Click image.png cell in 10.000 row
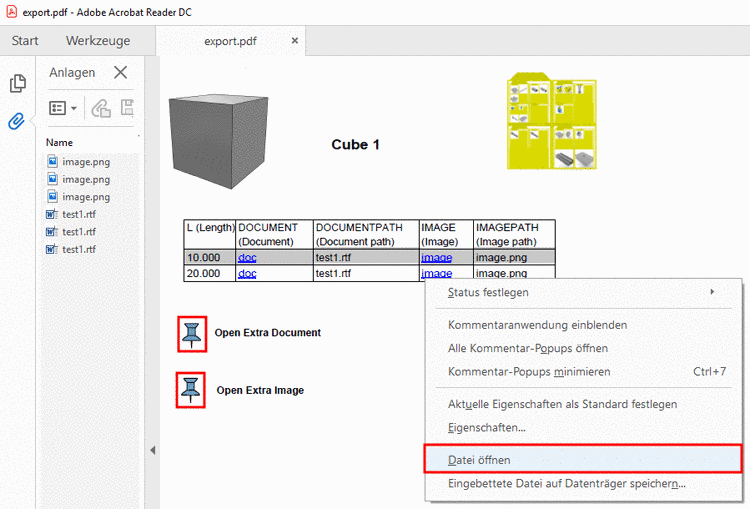Viewport: 750px width, 509px height. pyautogui.click(x=514, y=257)
